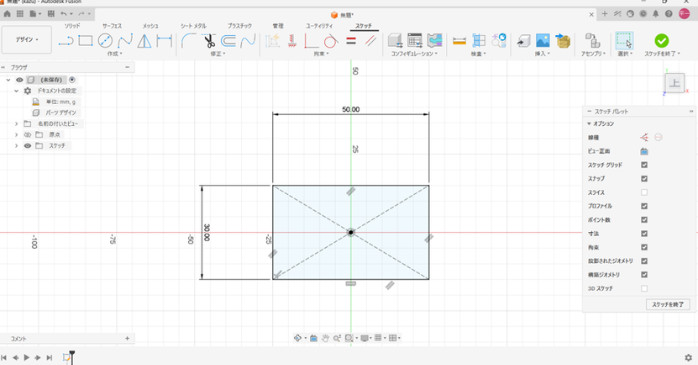Open the デザイン workspace dropdown
This screenshot has height=365, width=698.
[x=27, y=40]
